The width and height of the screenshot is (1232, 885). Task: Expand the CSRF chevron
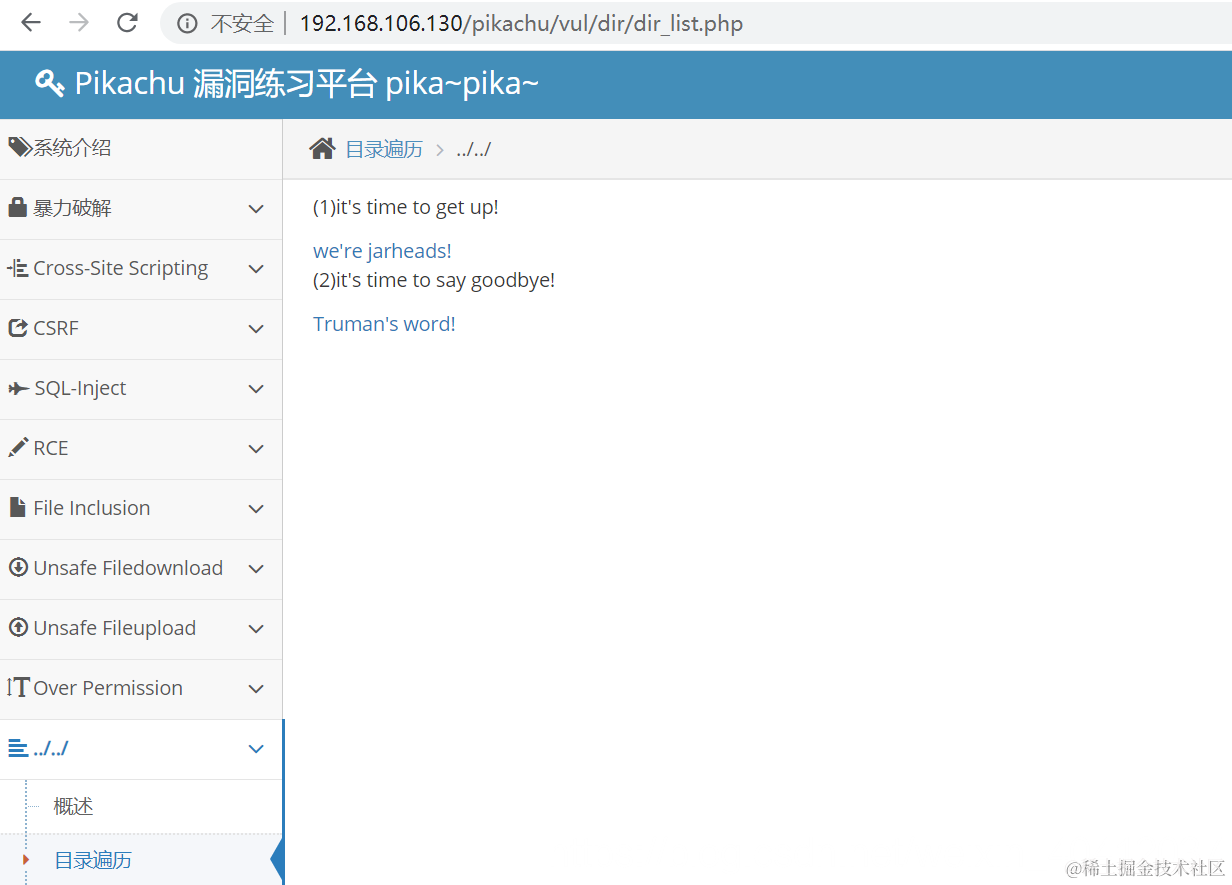(x=256, y=329)
